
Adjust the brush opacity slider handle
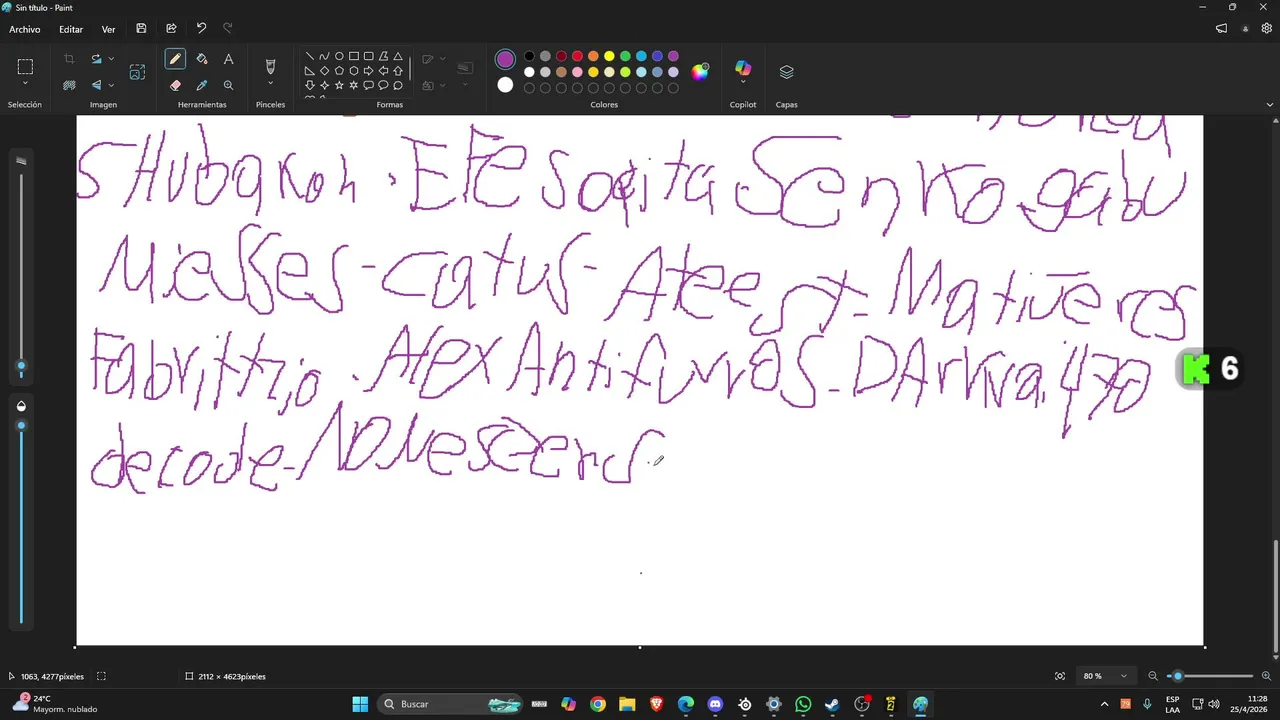21,426
